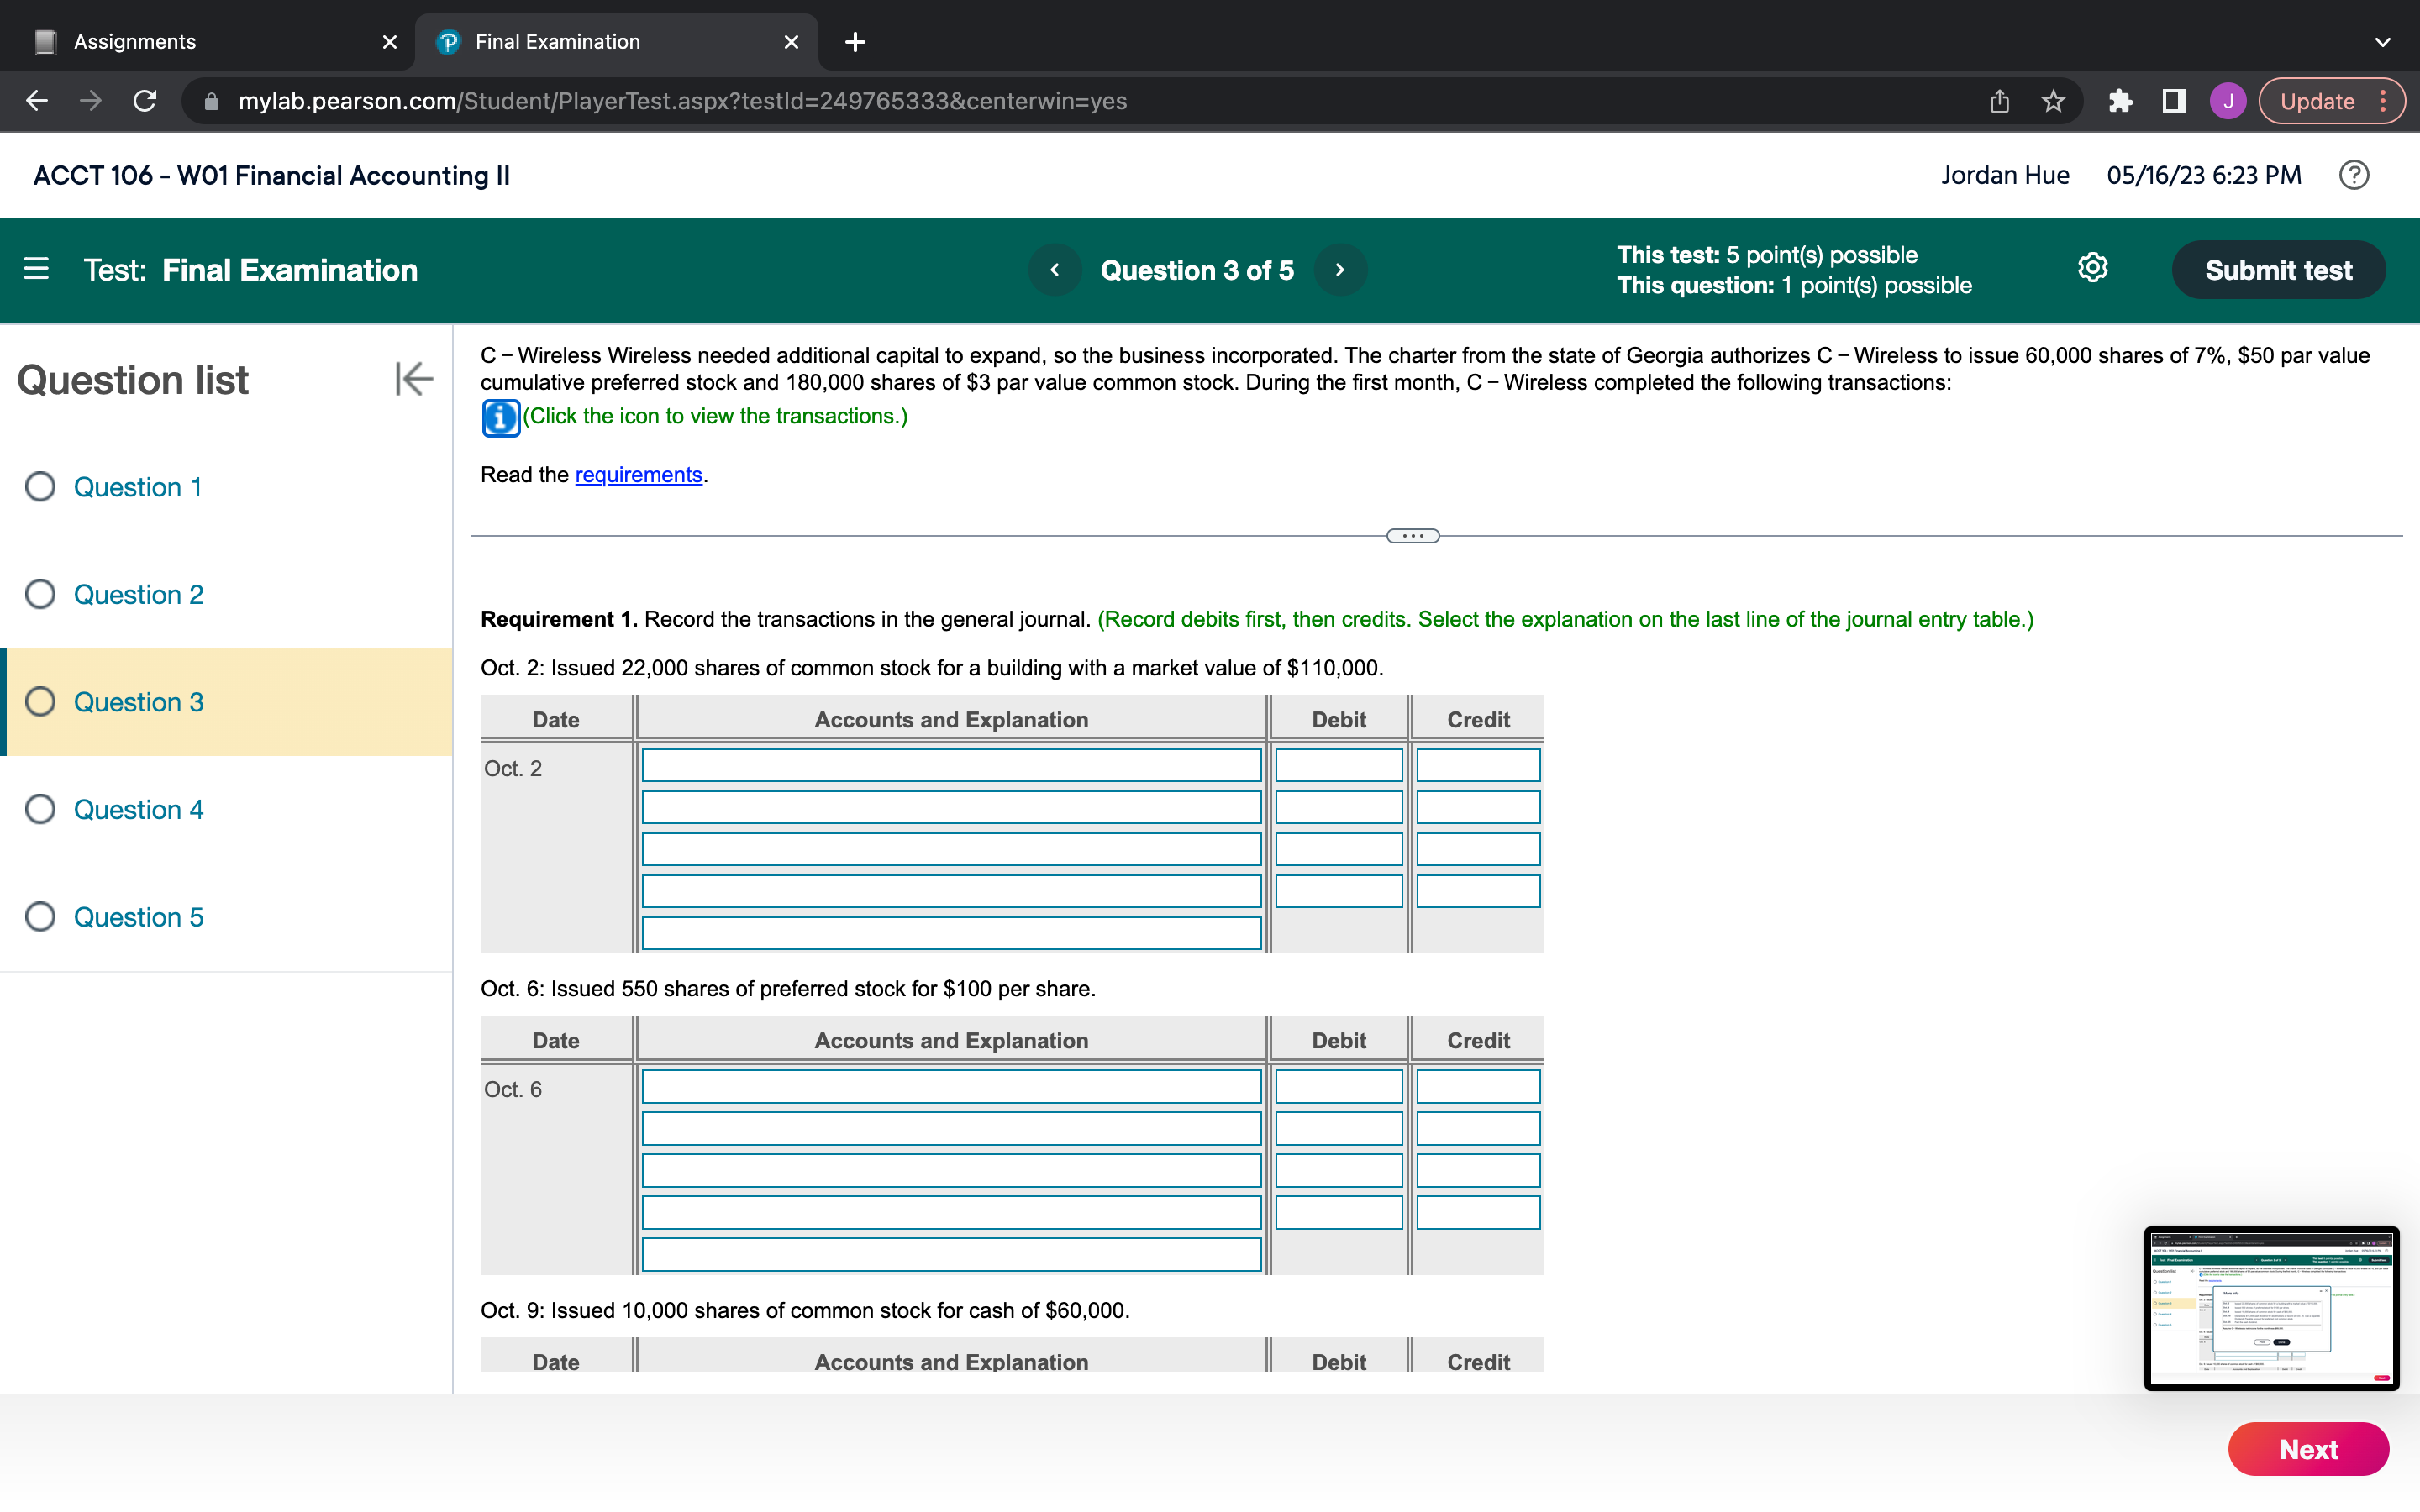
Task: Expand the divider ellipsis handle
Action: pyautogui.click(x=1412, y=536)
